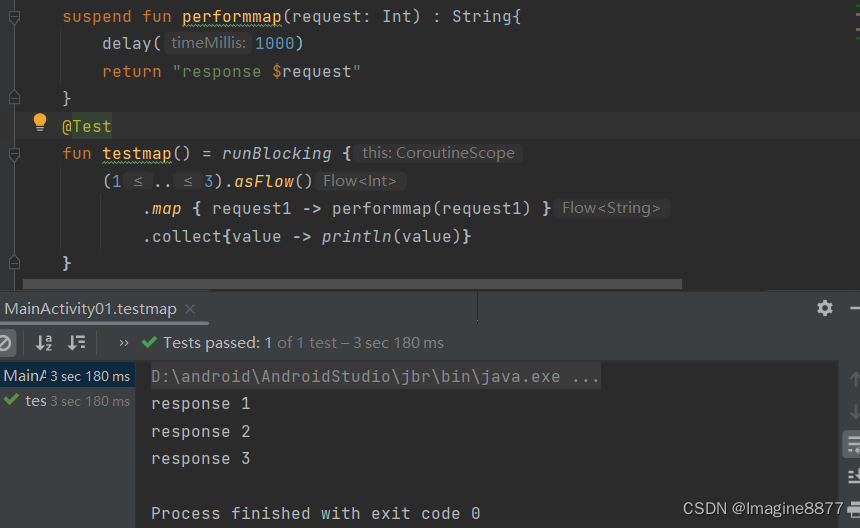Viewport: 860px width, 528px height.
Task: Close the MainActivity01.testmap tab
Action: (190, 309)
